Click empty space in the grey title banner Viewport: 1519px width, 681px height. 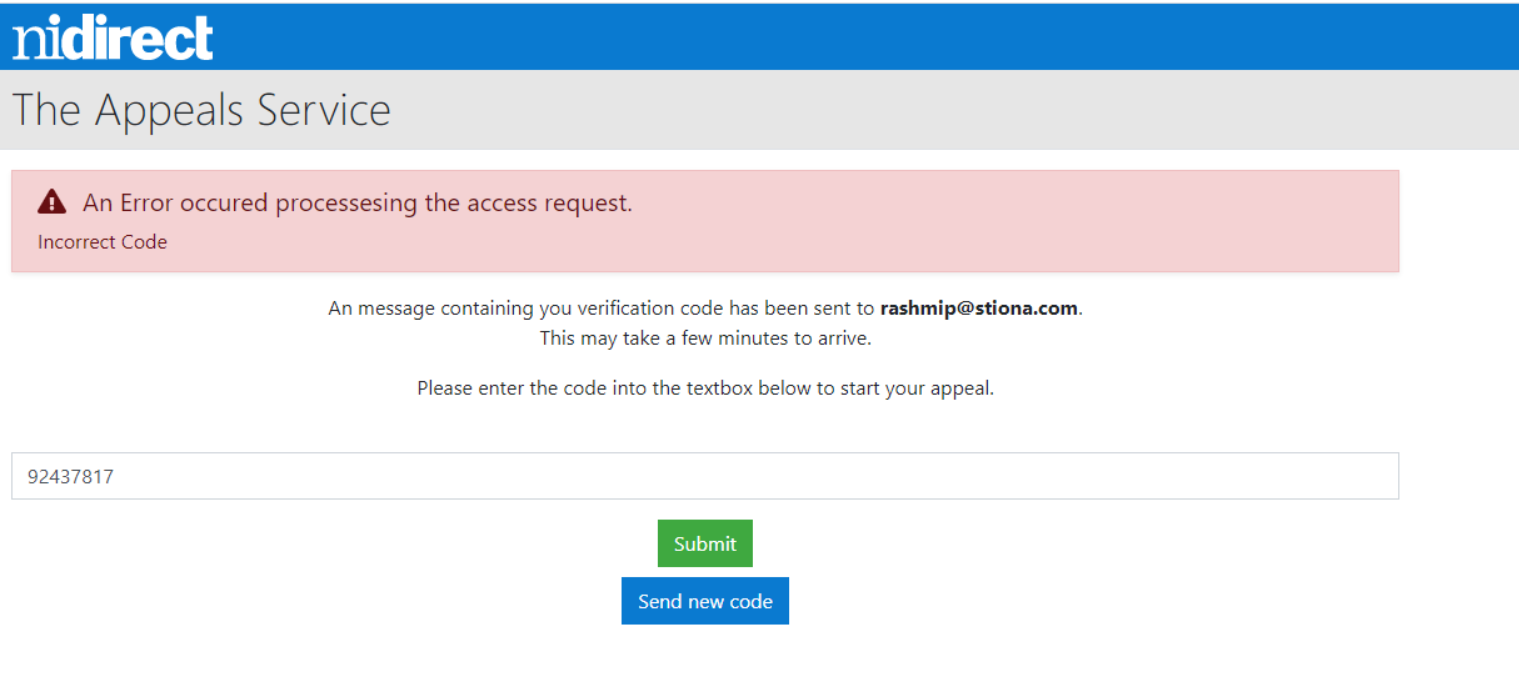point(950,110)
